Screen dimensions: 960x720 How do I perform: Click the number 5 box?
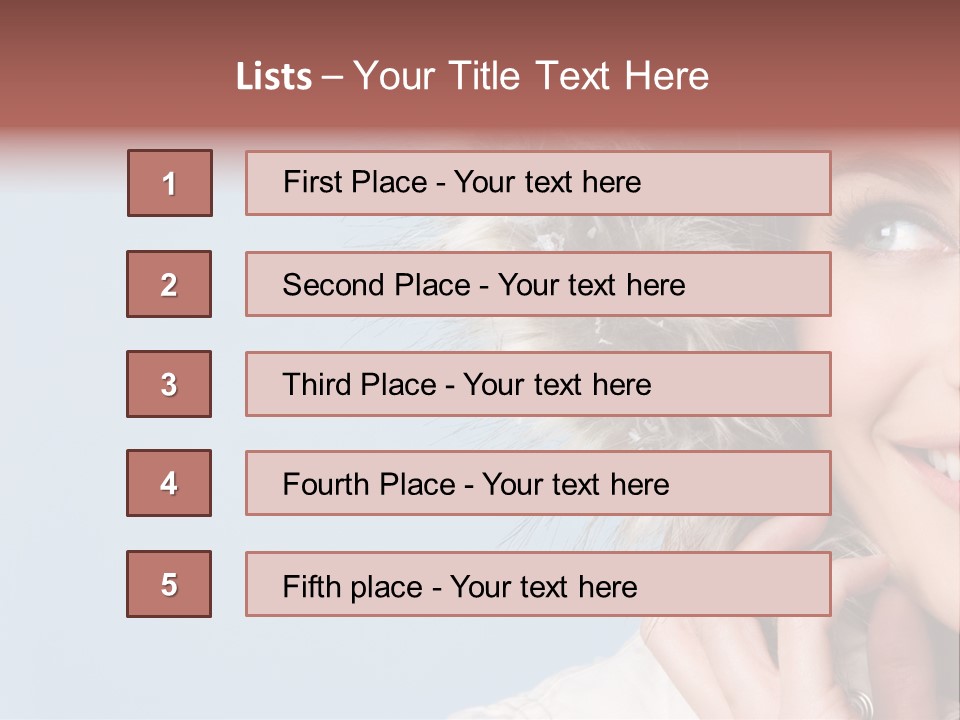169,584
